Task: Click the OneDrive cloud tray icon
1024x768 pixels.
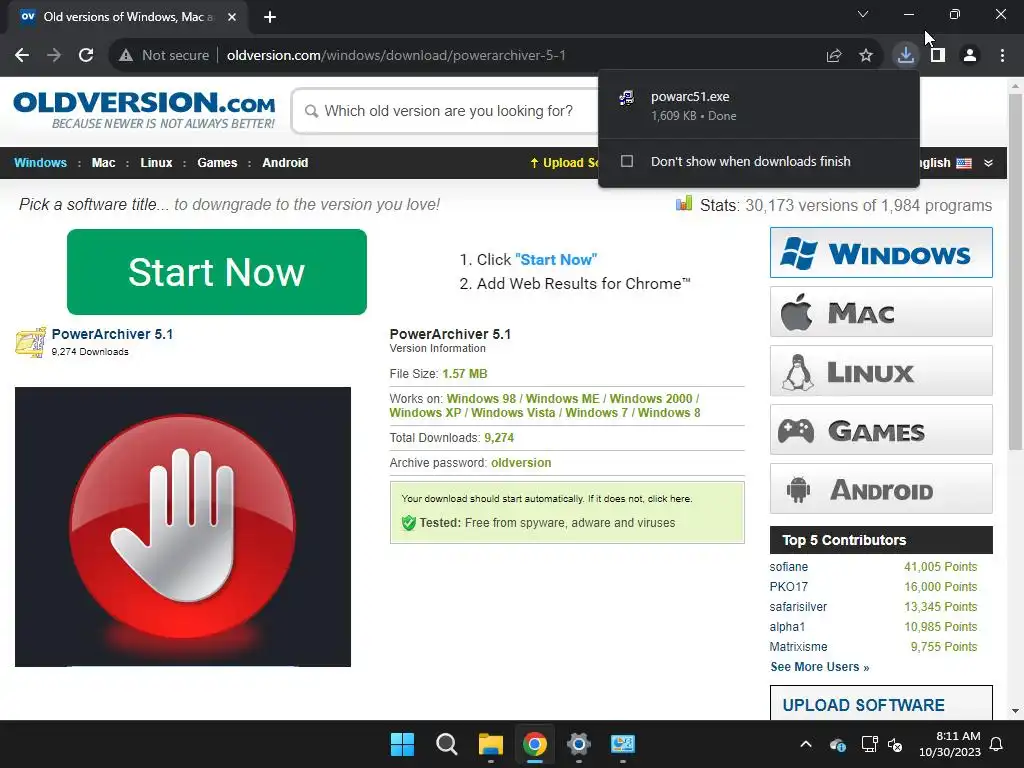Action: pyautogui.click(x=838, y=744)
